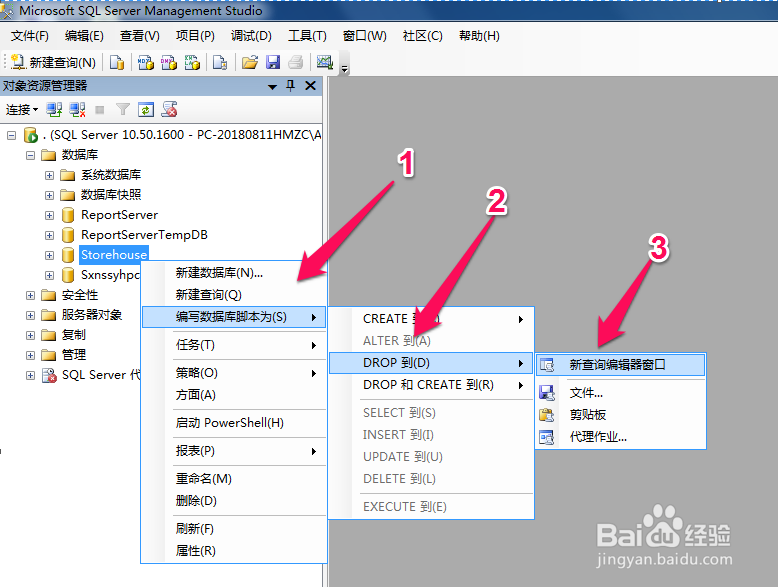Click the Stop square icon

coord(100,110)
